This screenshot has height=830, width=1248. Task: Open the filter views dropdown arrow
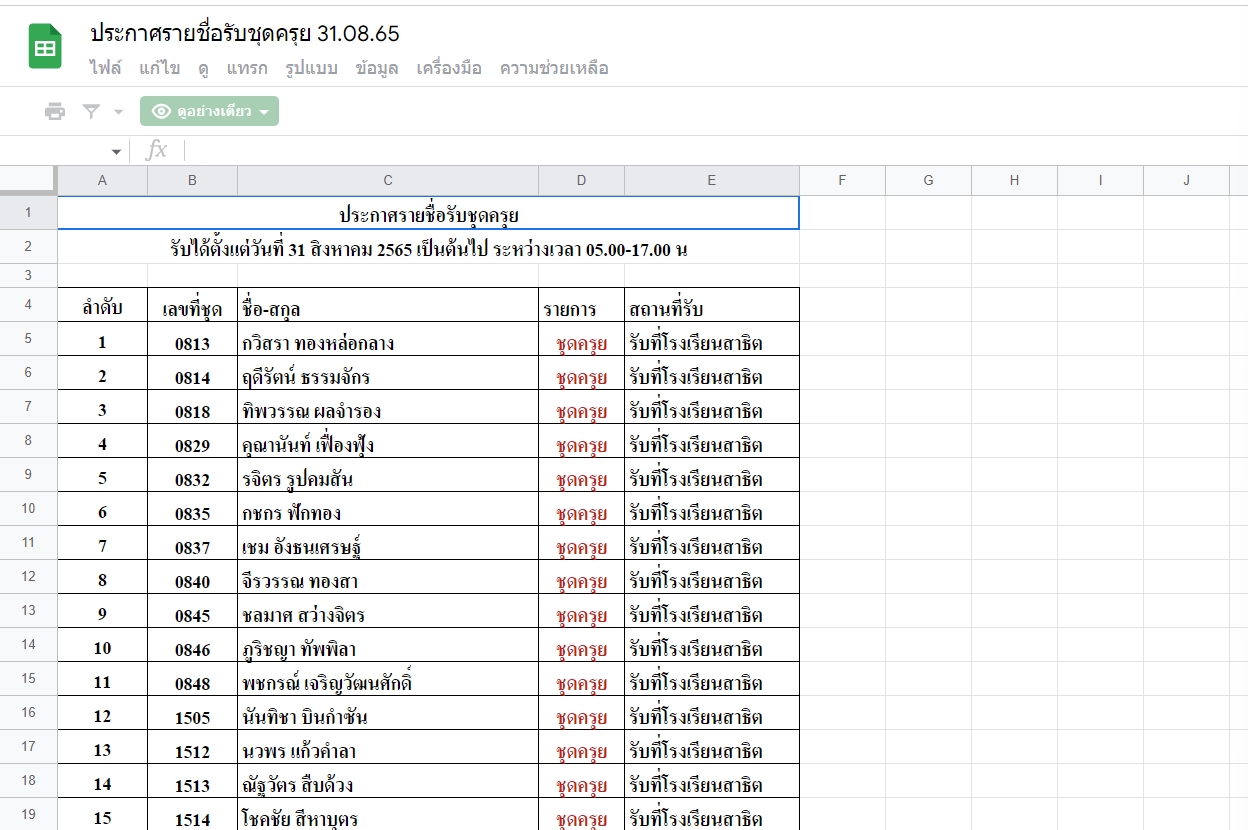coord(118,112)
